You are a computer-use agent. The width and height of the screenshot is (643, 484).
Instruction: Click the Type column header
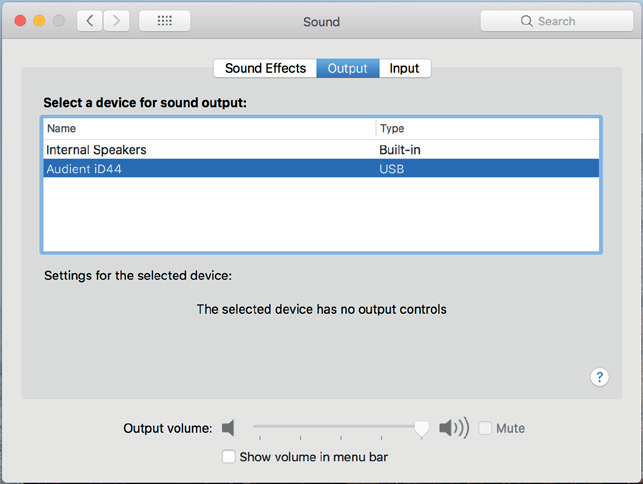tap(488, 128)
